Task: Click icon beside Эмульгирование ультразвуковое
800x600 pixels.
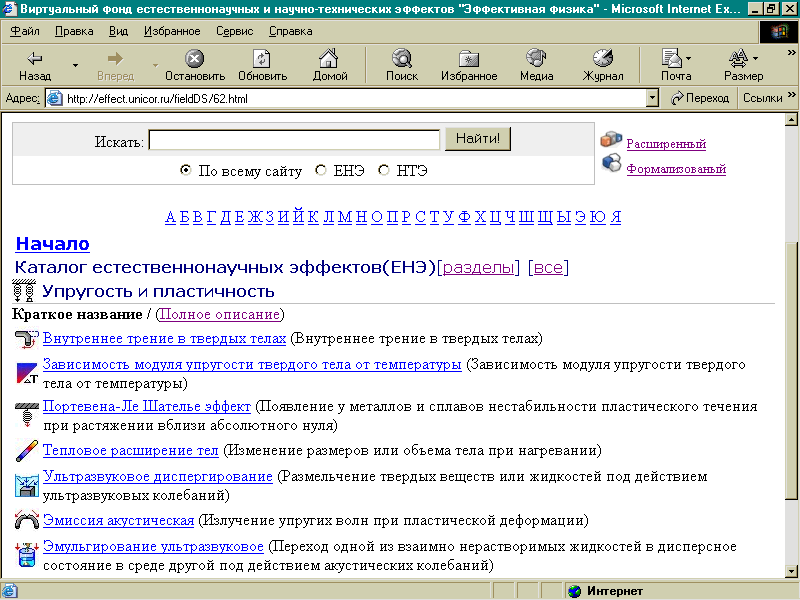Action: [27, 555]
